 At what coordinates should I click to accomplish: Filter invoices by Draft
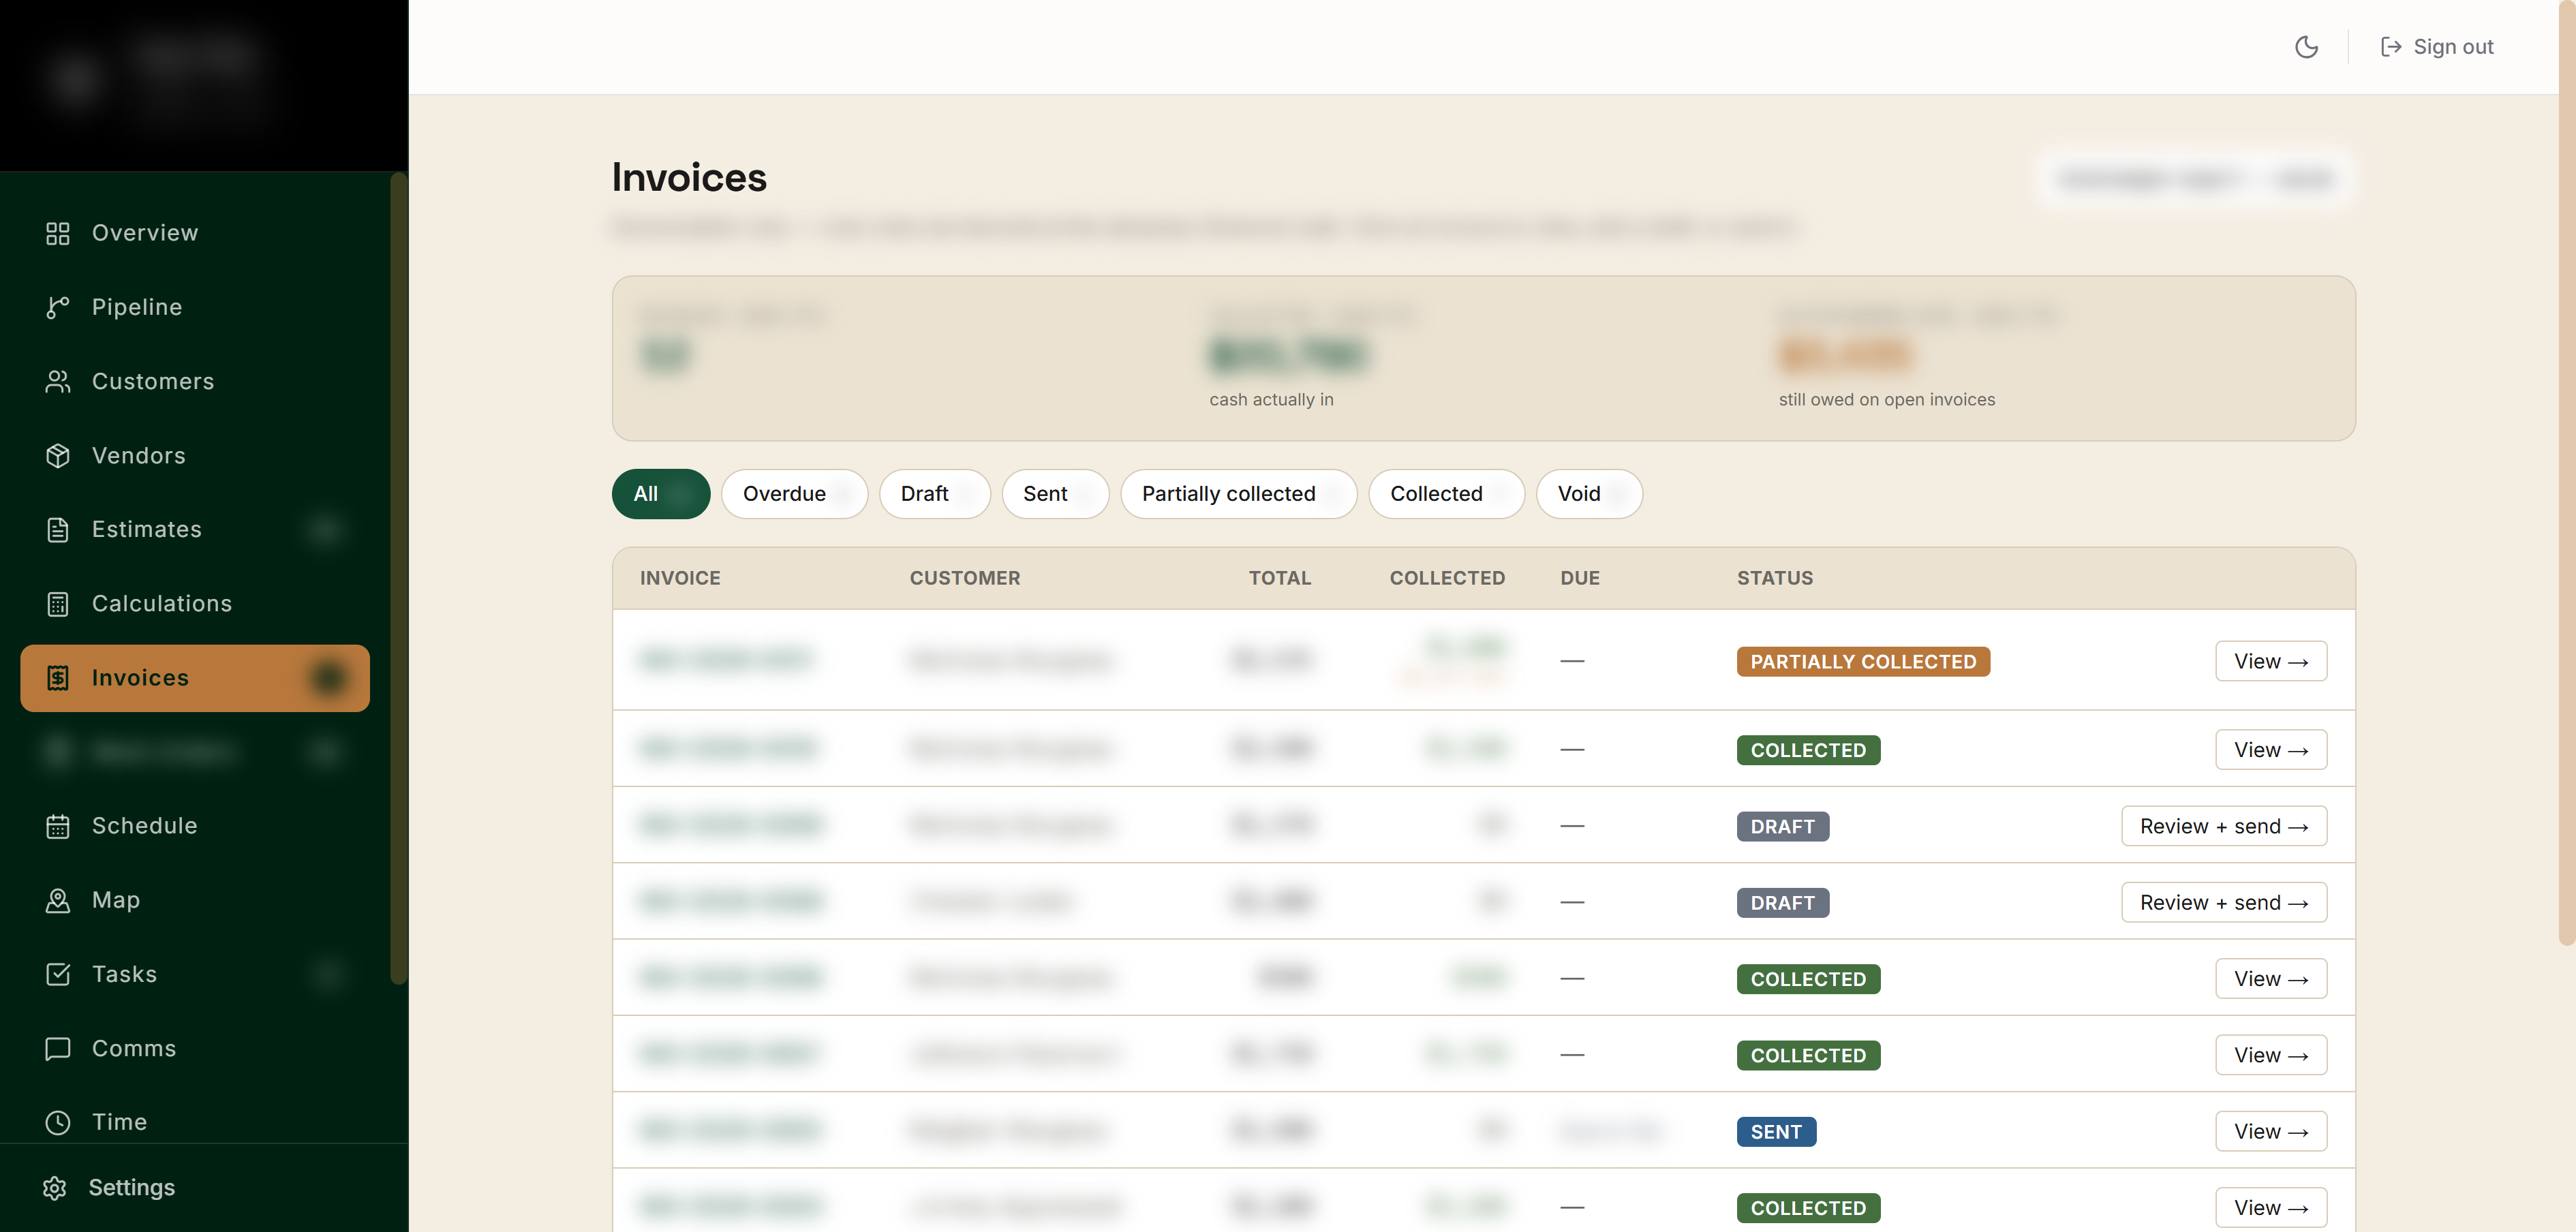934,494
